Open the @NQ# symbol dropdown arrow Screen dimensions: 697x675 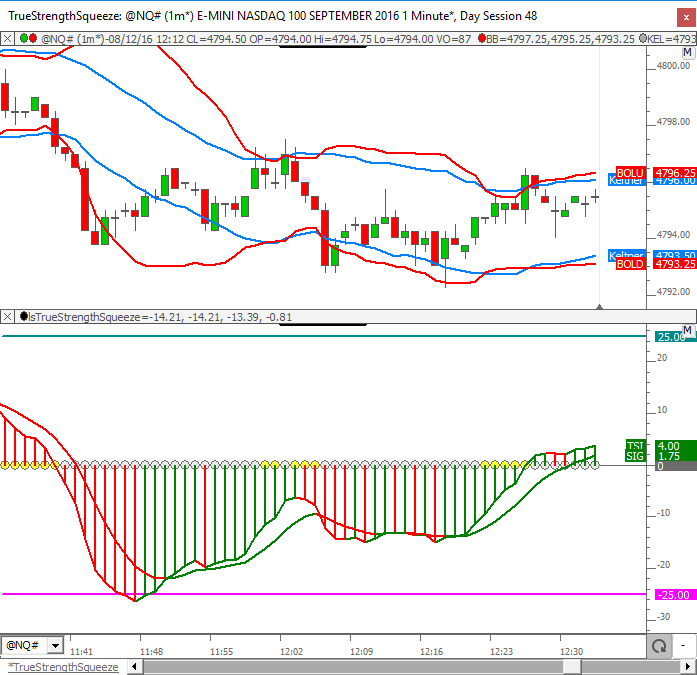[x=54, y=646]
